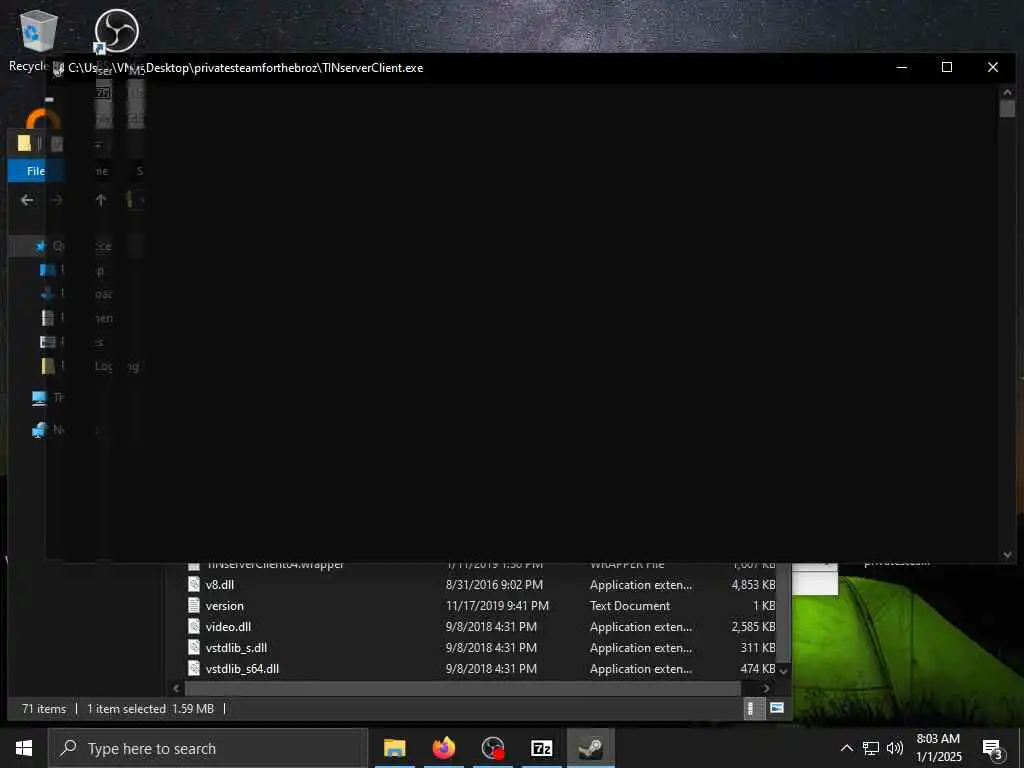Click the v8.dll file name

click(220, 584)
